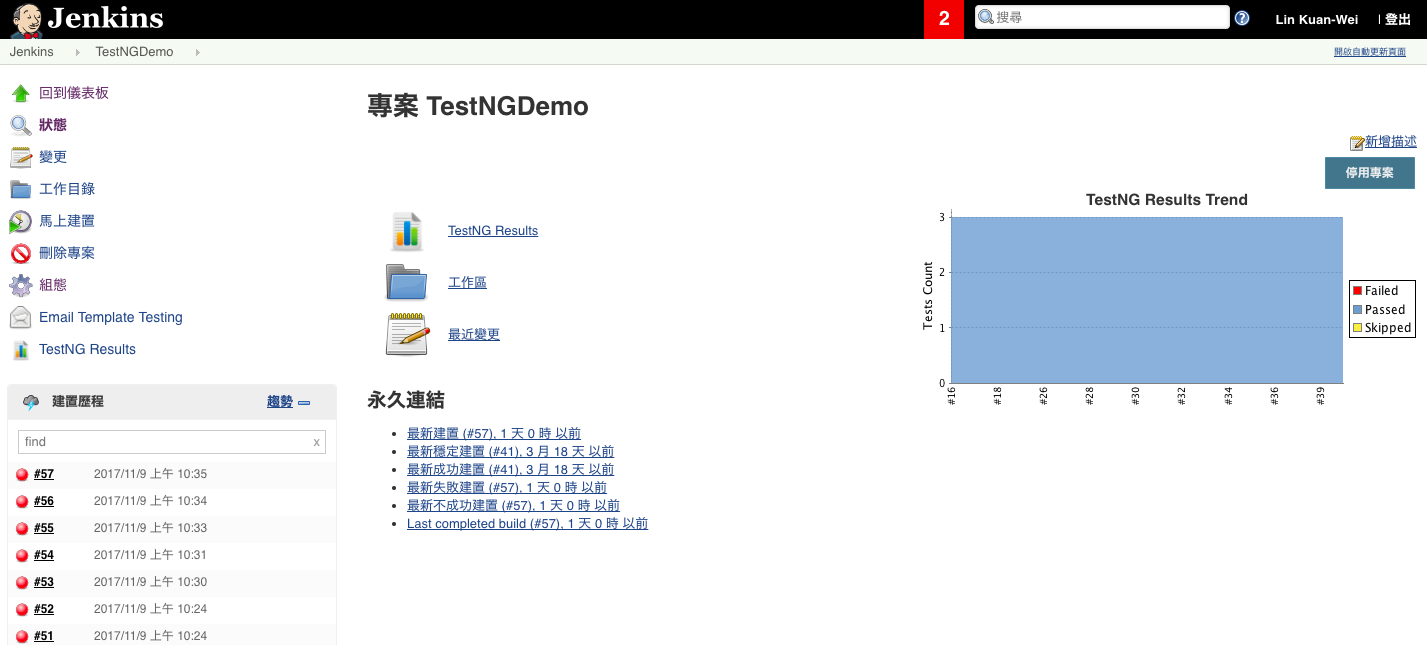Click the edit icon beside 新增描述

point(1357,143)
